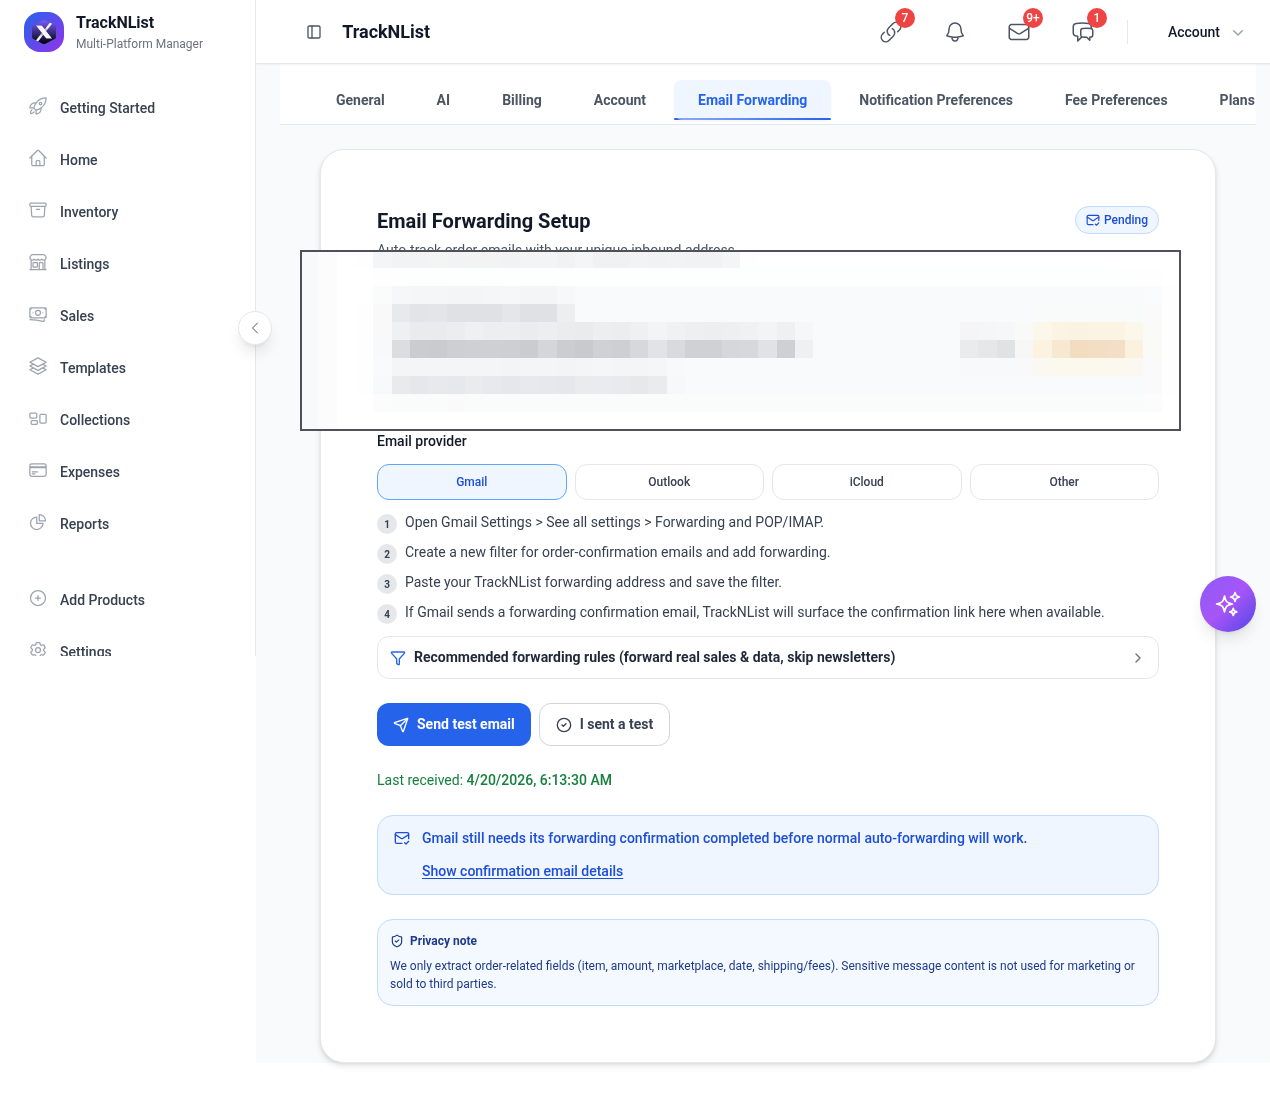Open Collections grid icon

click(38, 419)
